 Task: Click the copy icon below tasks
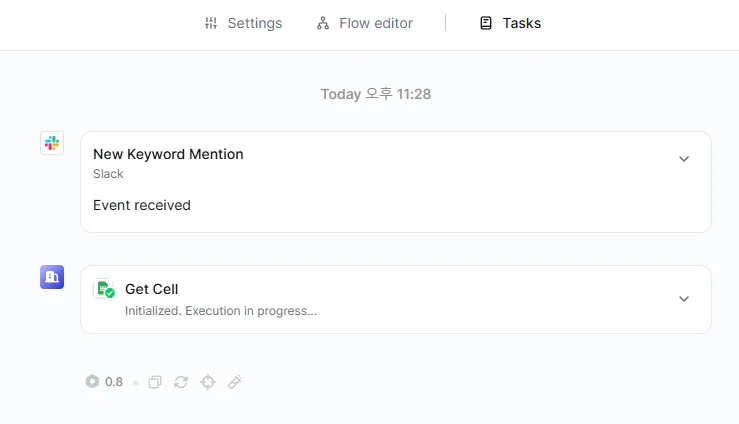155,382
